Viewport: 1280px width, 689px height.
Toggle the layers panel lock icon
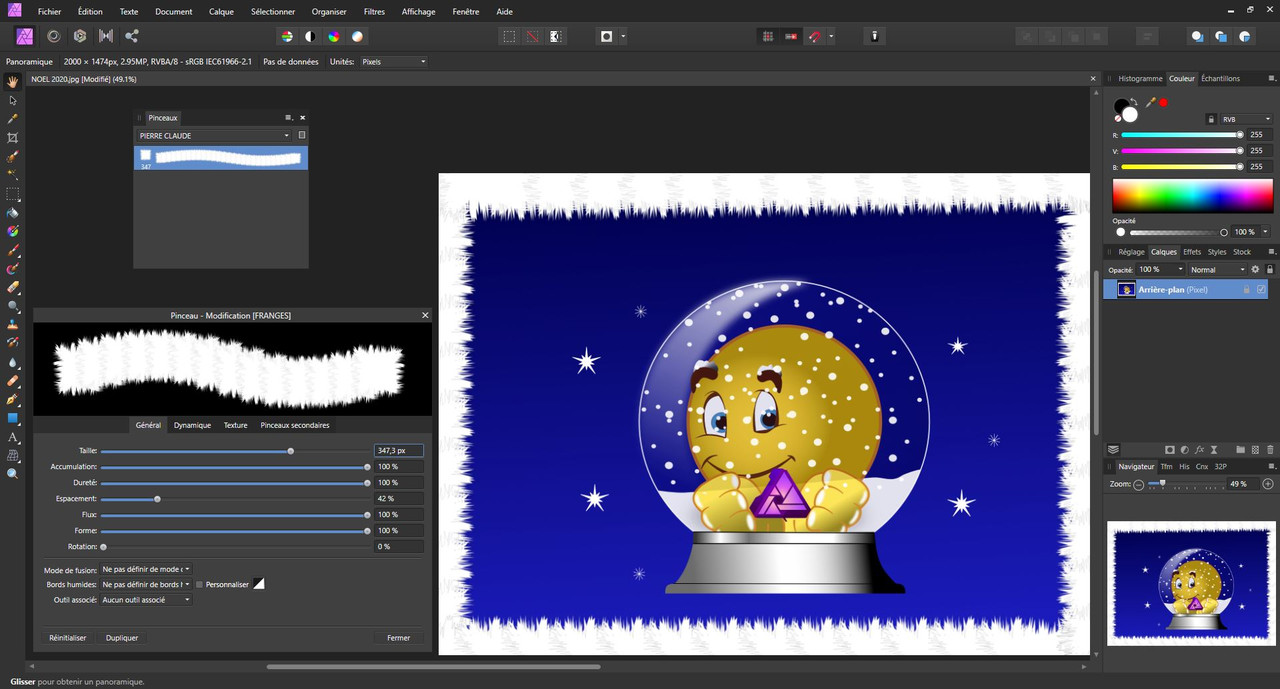pos(1270,270)
